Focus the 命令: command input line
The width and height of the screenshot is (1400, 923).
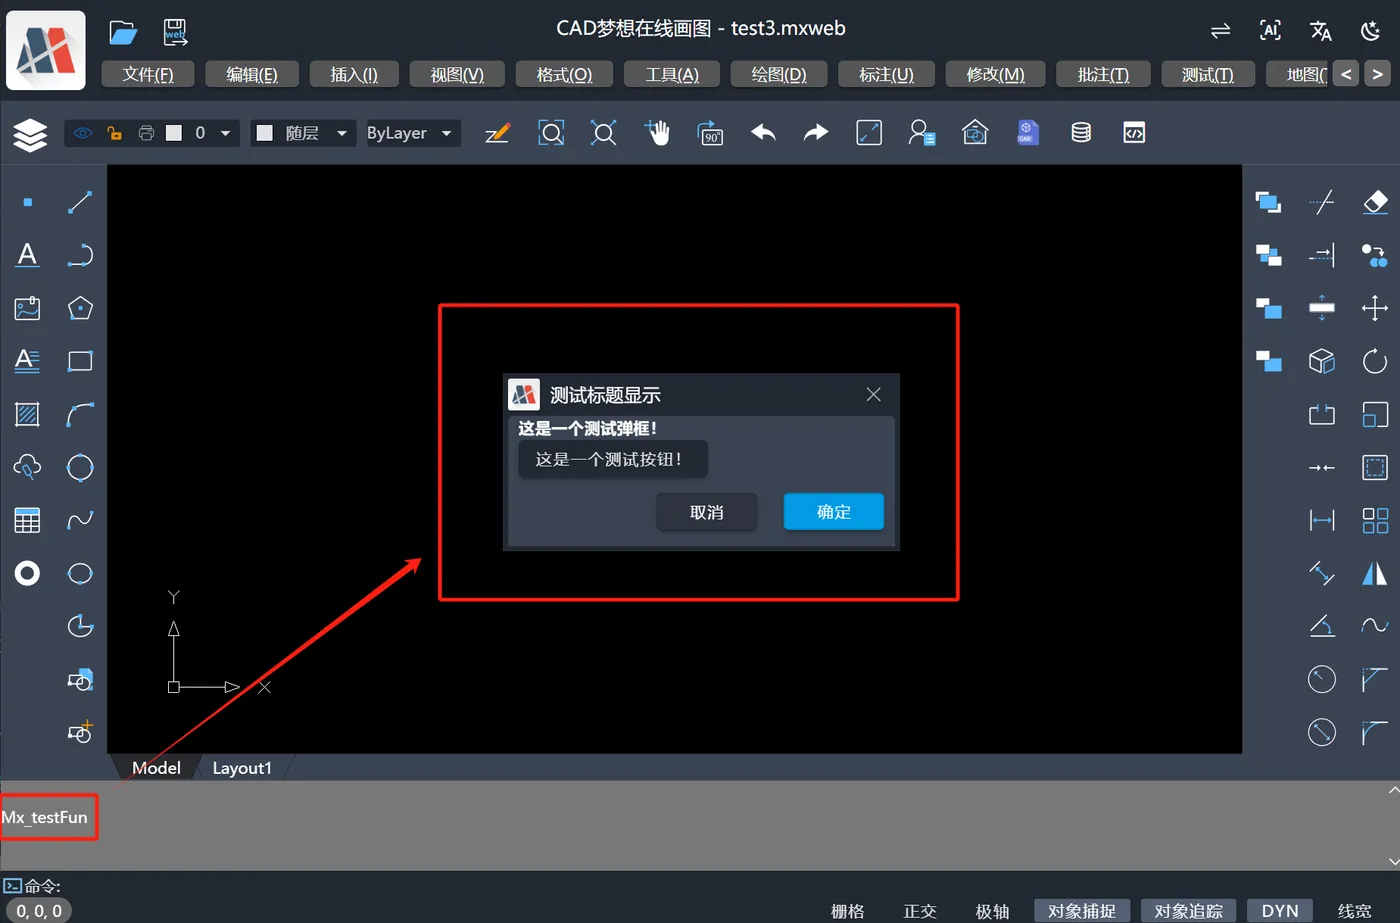(700, 886)
